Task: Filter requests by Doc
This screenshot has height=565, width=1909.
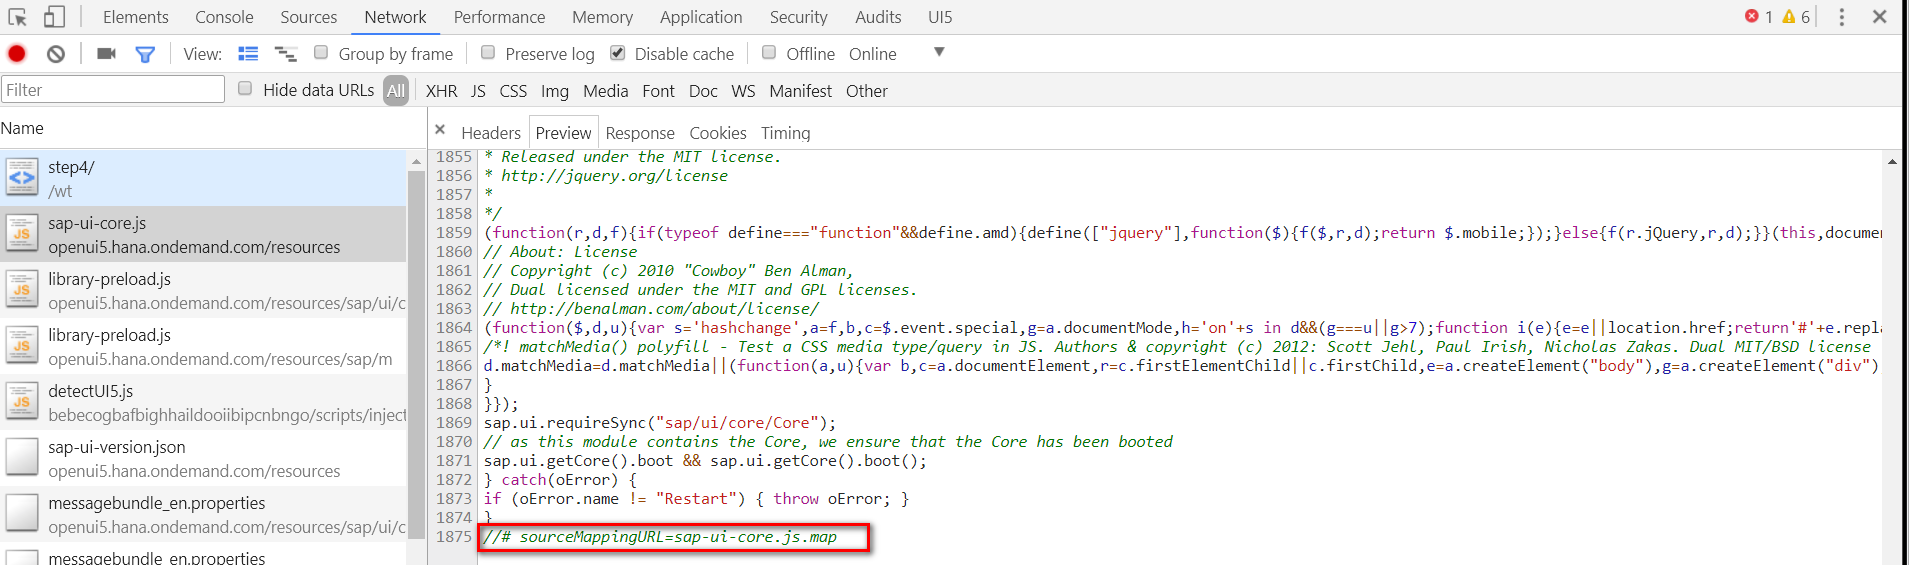Action: pos(703,91)
